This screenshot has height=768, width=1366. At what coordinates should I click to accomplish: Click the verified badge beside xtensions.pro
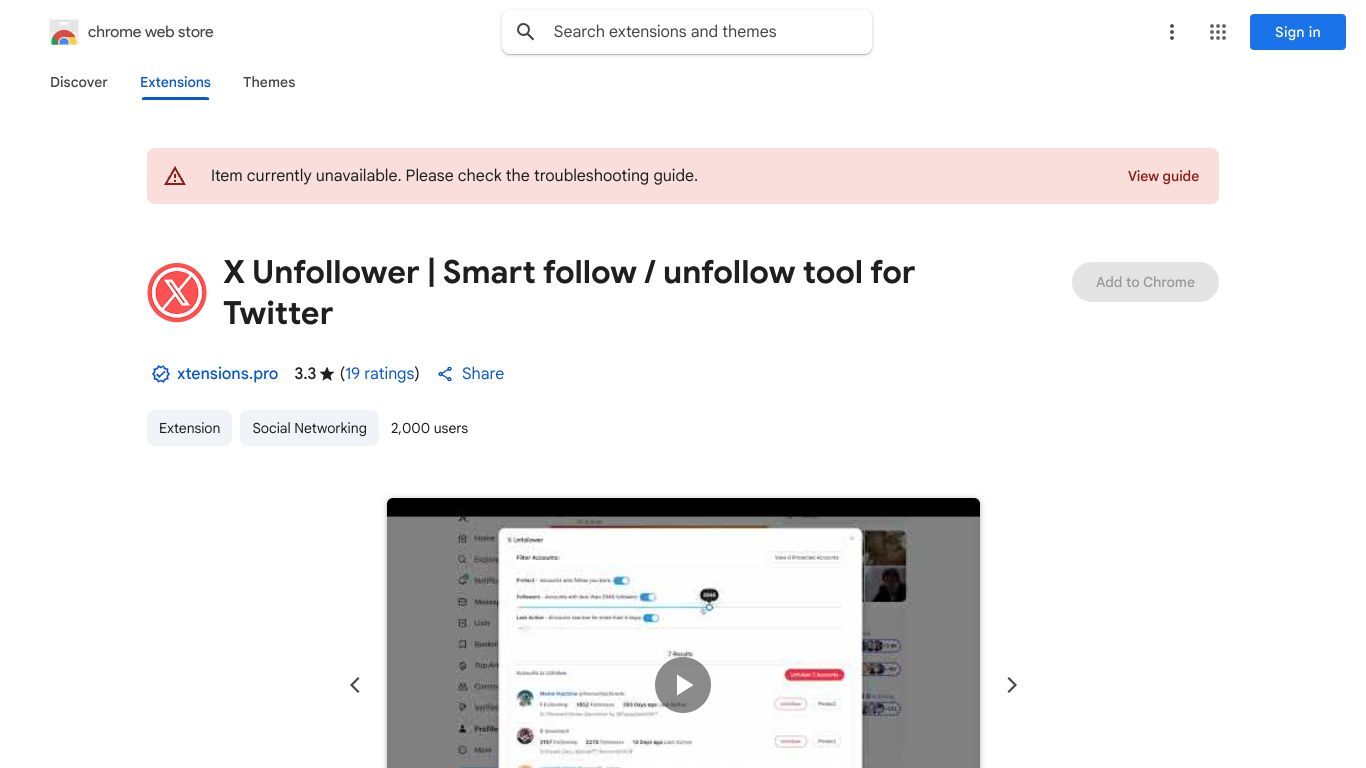(x=160, y=374)
